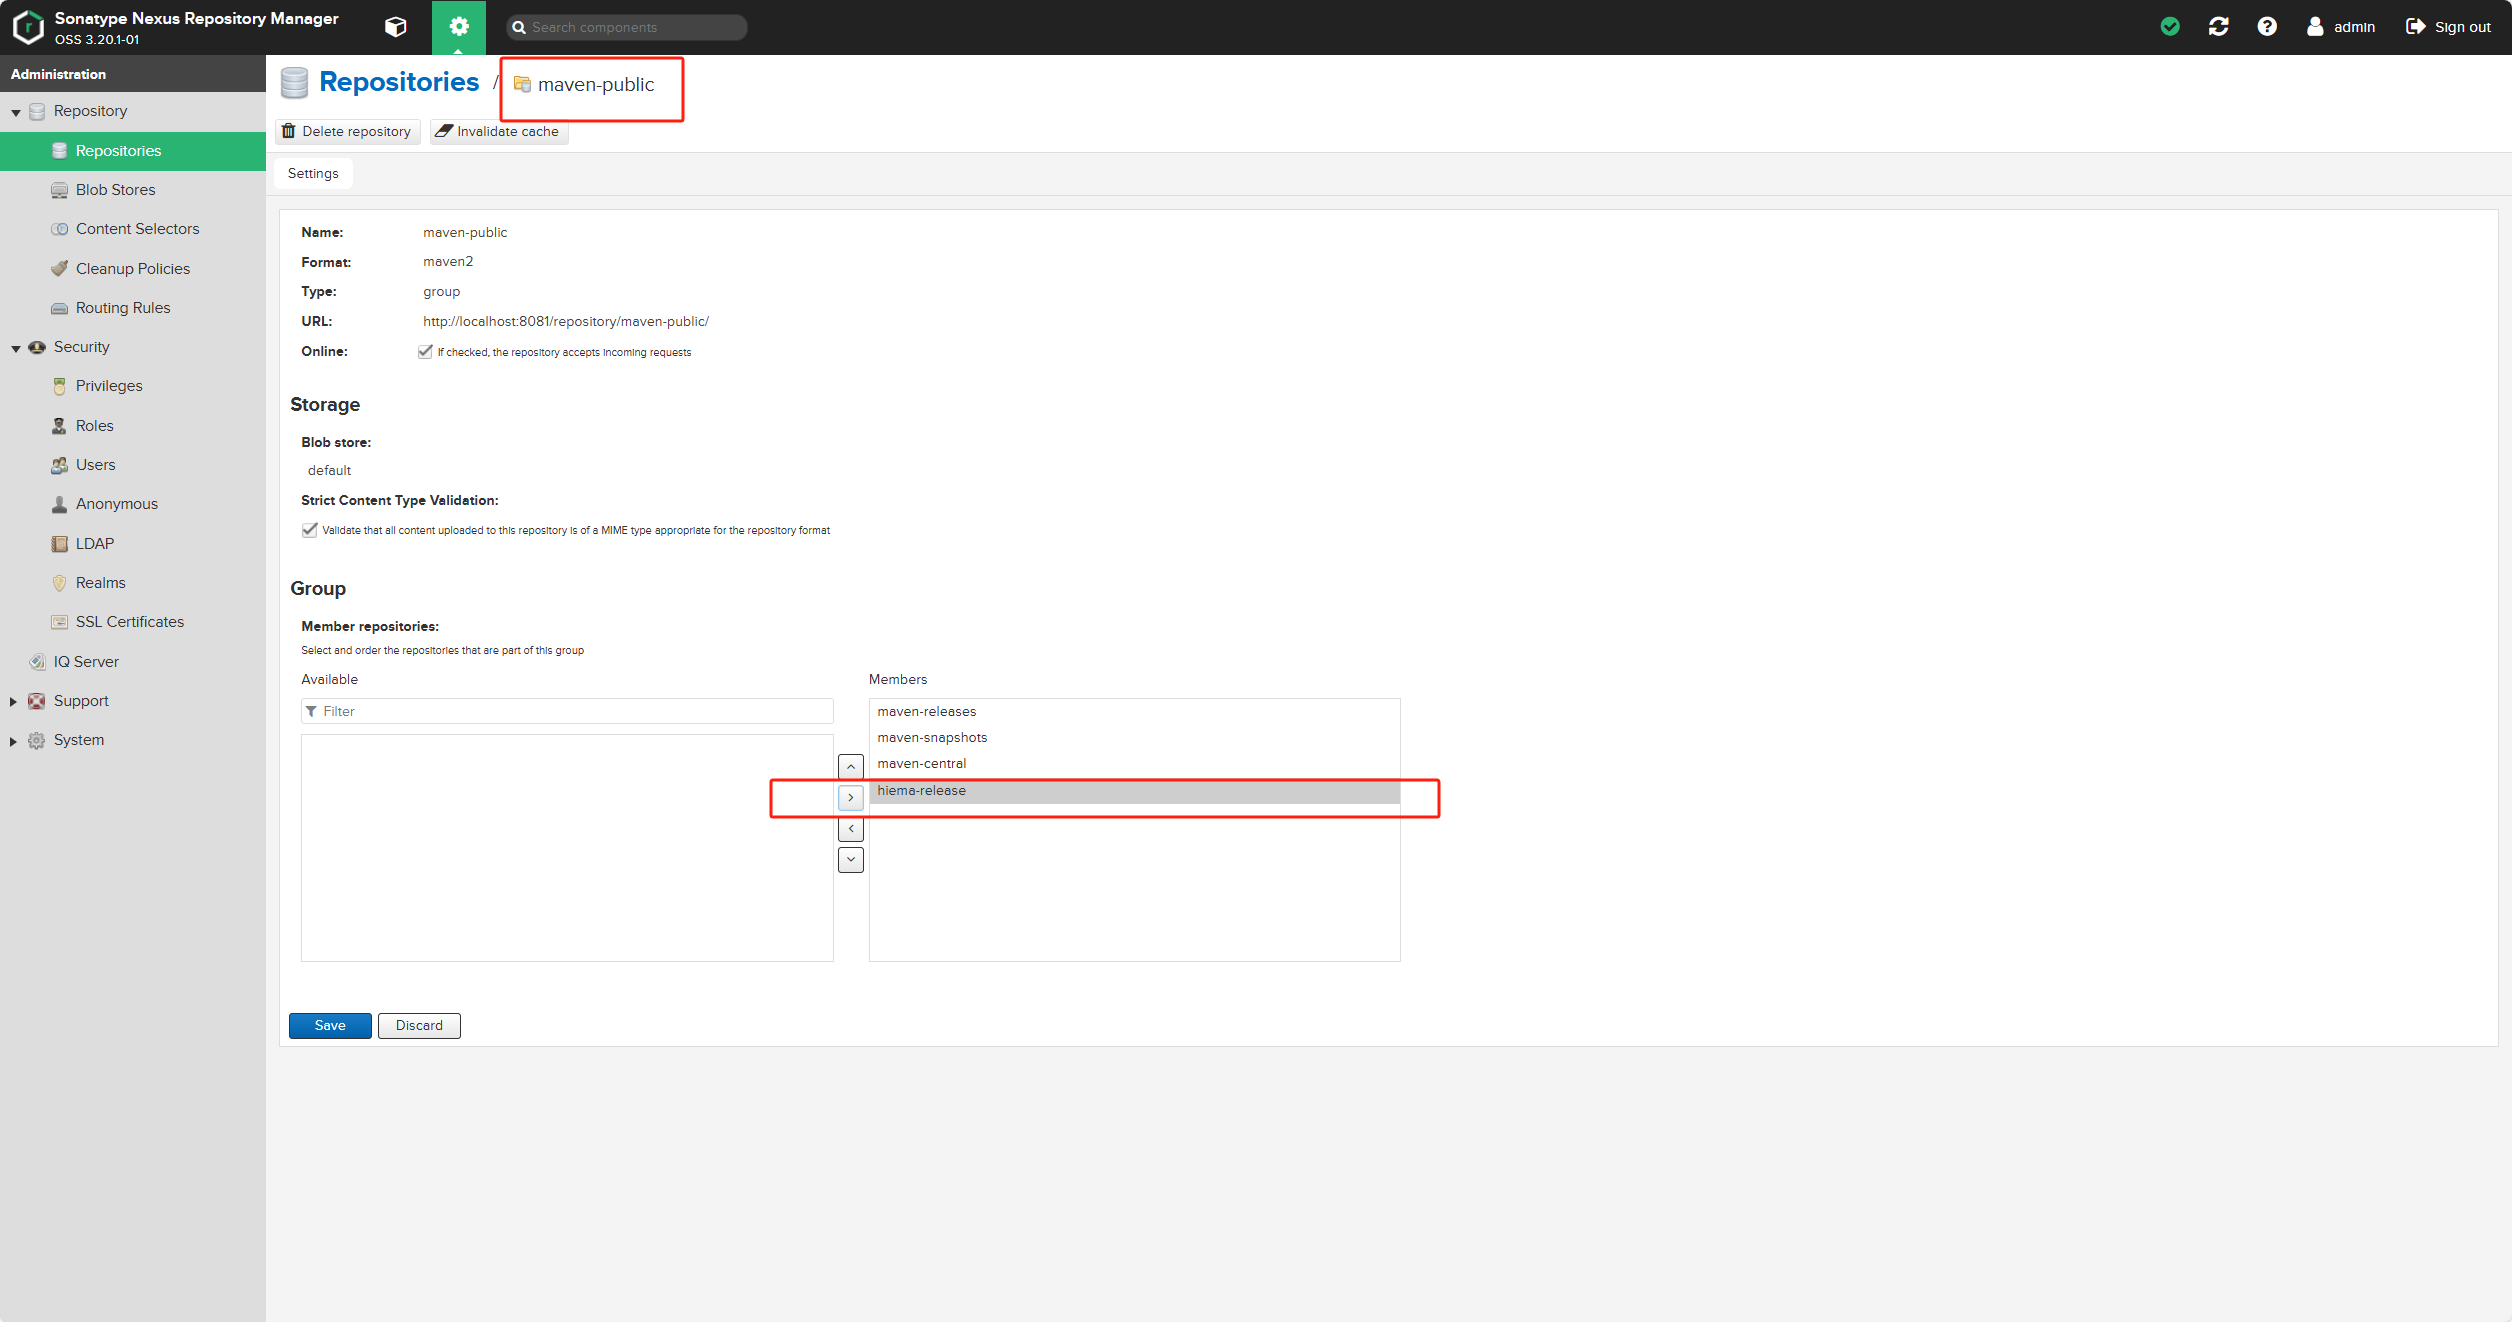Open Realms in sidebar
This screenshot has width=2512, height=1322.
pos(133,583)
